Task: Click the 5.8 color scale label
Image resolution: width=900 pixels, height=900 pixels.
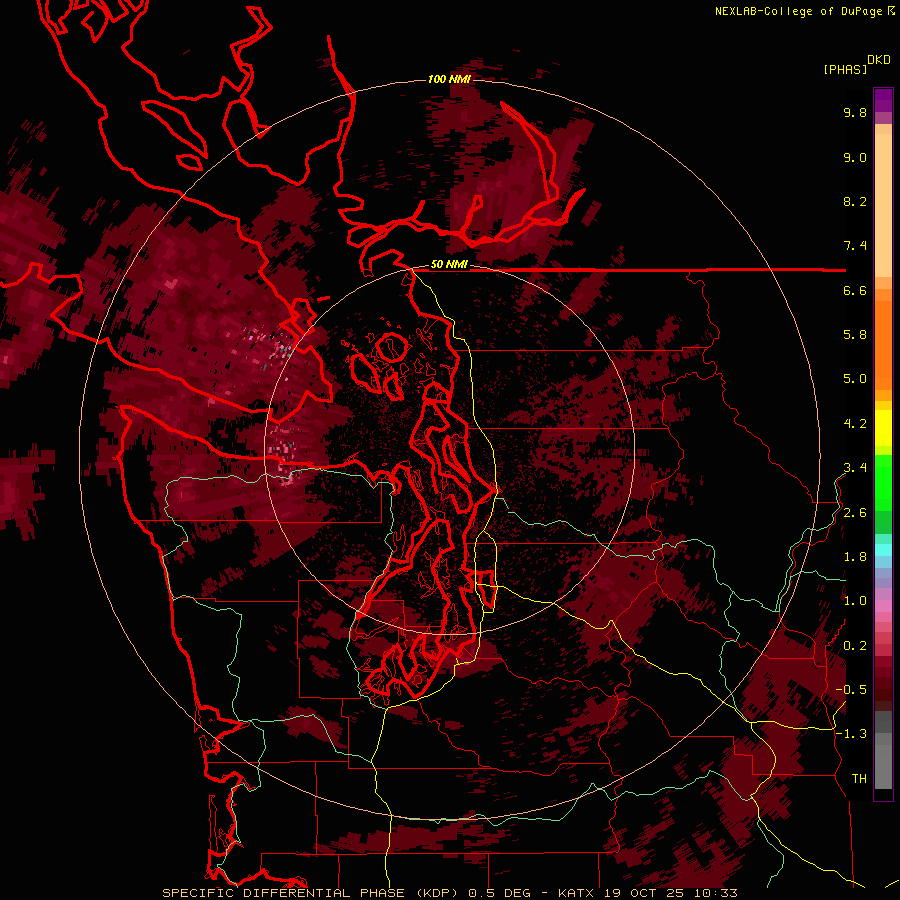Action: coord(855,335)
